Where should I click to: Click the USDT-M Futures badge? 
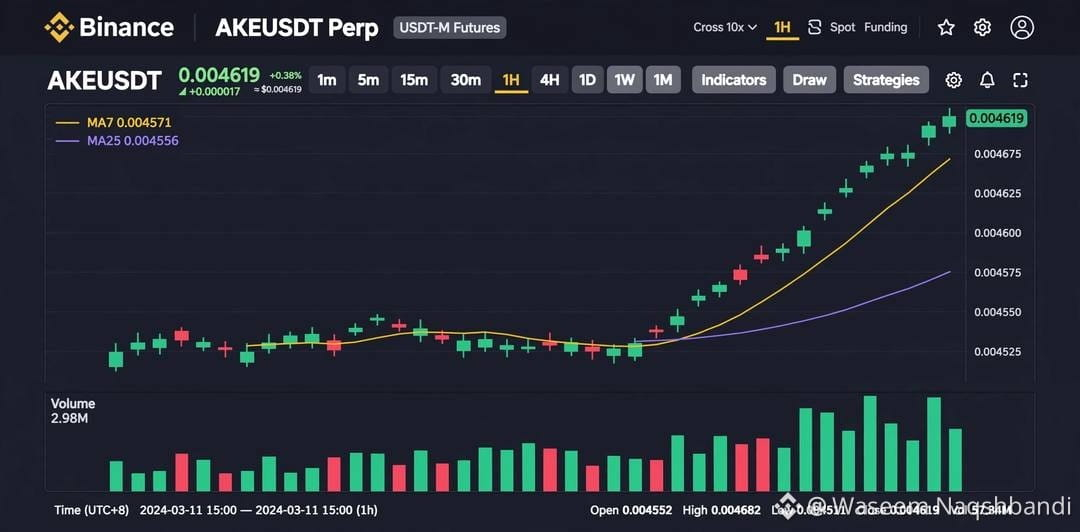click(x=450, y=28)
